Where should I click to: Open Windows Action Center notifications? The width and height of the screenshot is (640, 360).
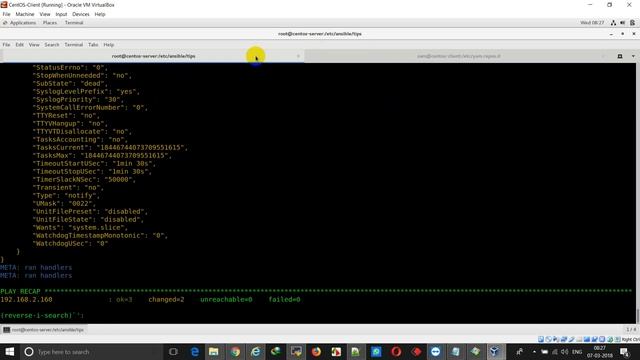624,351
